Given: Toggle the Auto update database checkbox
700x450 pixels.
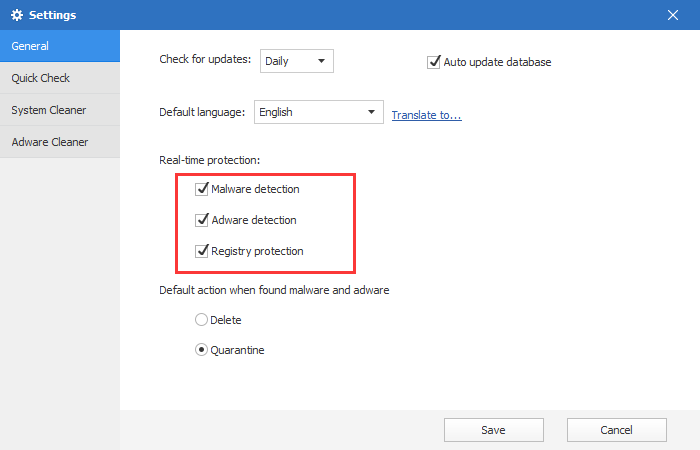Looking at the screenshot, I should (434, 62).
